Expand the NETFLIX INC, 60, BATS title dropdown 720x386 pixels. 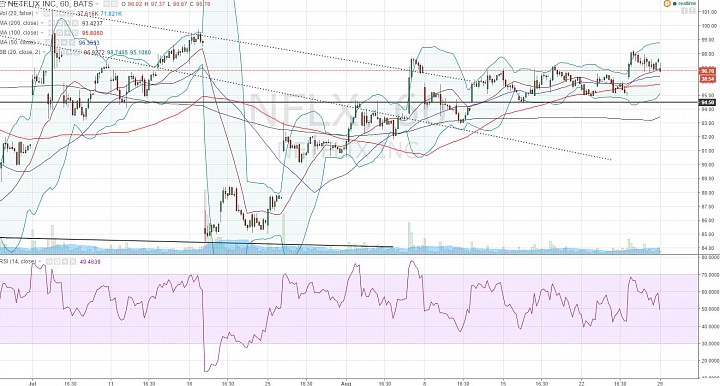(97, 4)
